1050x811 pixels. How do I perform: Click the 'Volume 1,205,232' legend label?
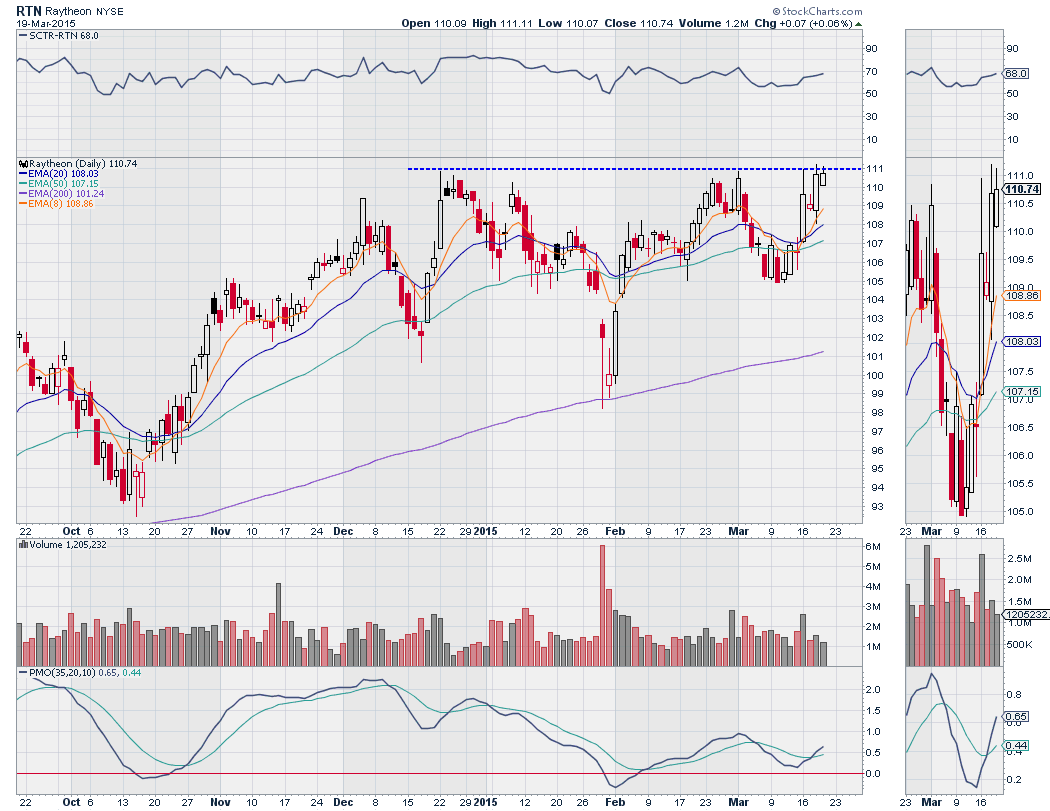pyautogui.click(x=68, y=544)
